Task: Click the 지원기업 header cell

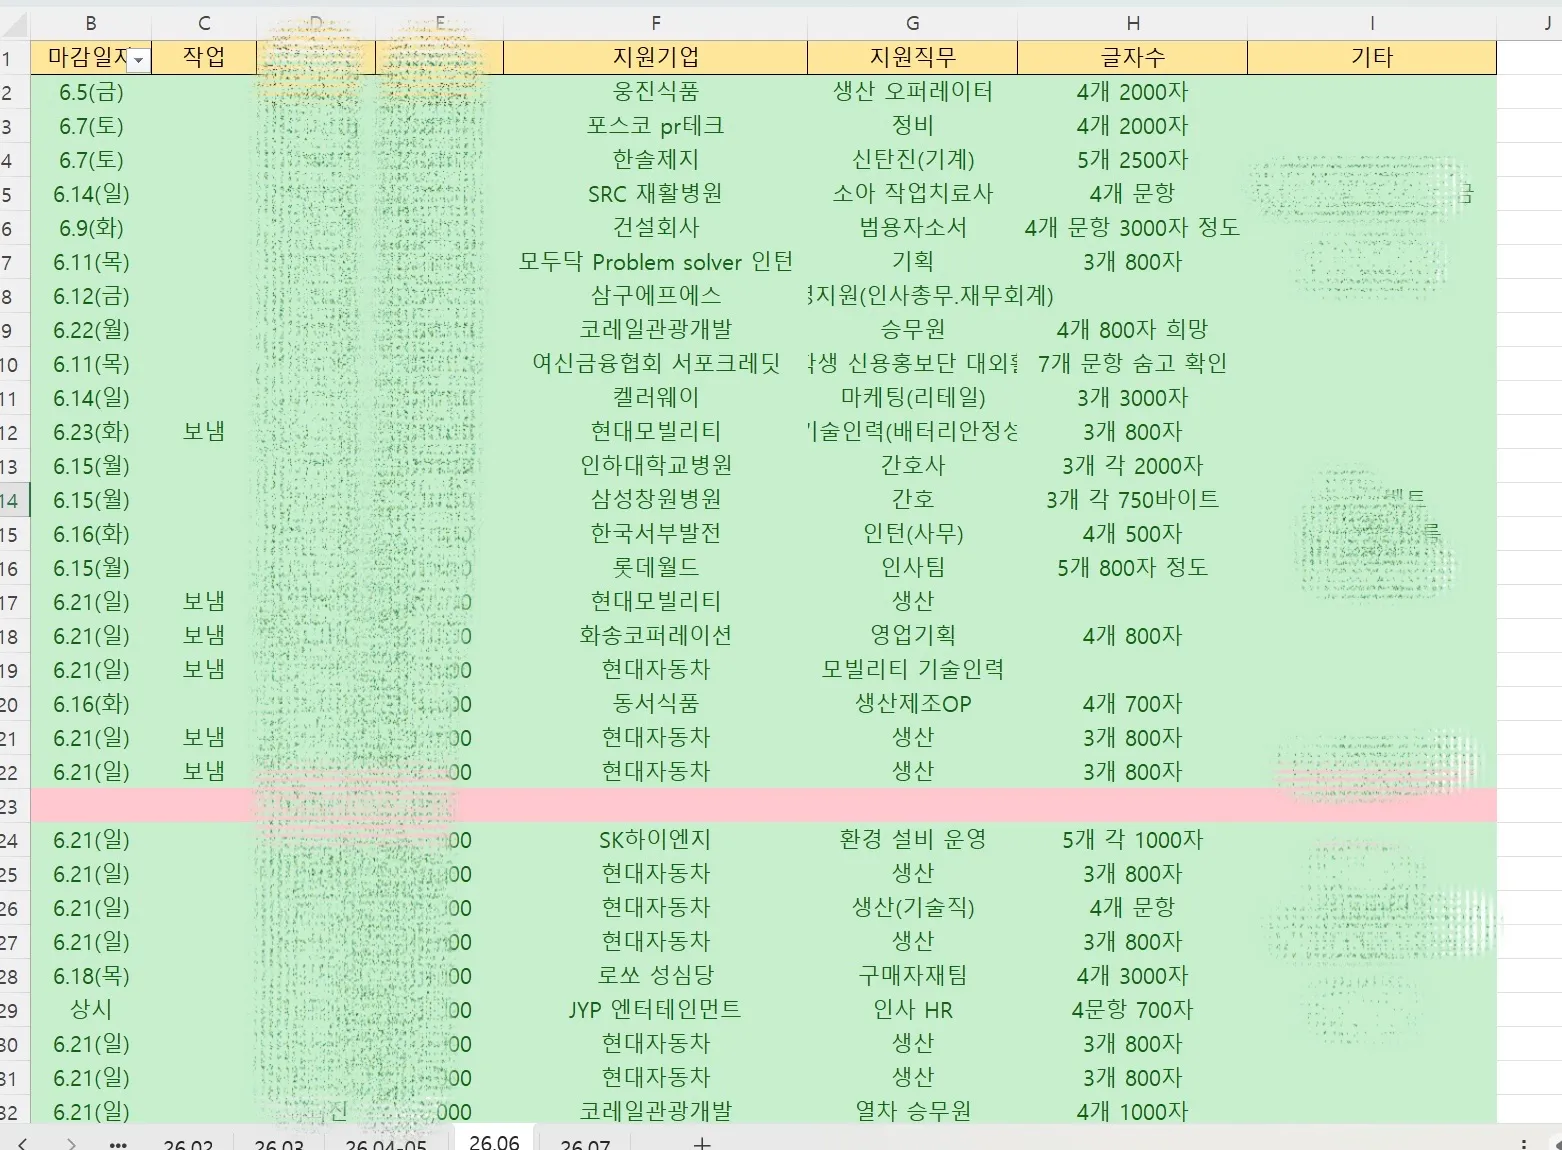Action: pyautogui.click(x=655, y=57)
